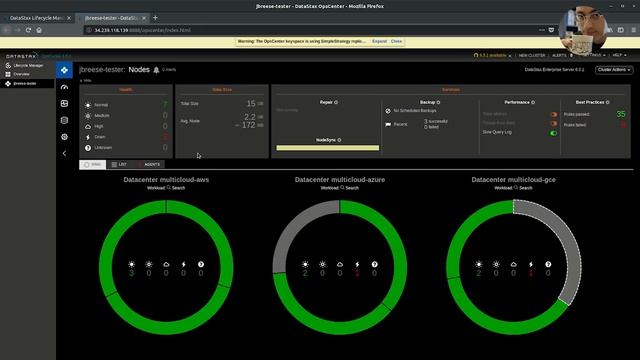Close the jbreese-tester browser tab
The image size is (640, 360).
[x=144, y=18]
